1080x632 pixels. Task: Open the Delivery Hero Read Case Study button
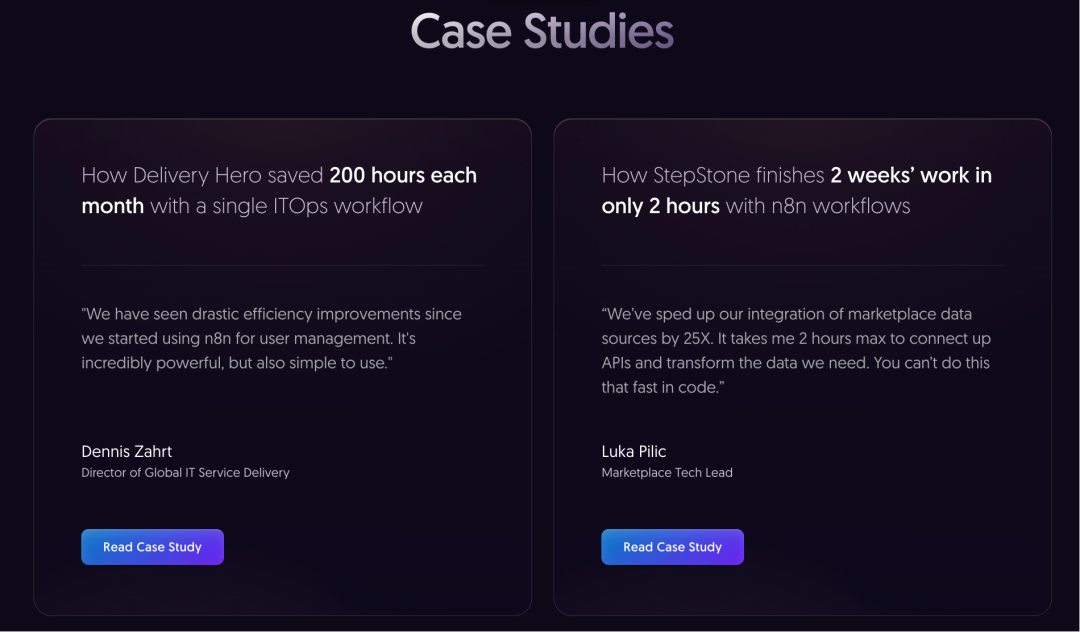[x=152, y=547]
